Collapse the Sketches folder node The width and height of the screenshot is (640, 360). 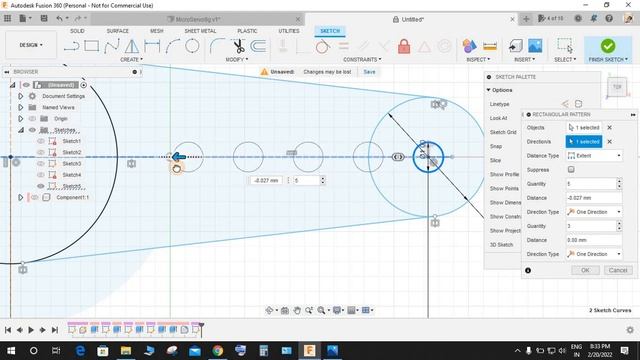pyautogui.click(x=20, y=130)
